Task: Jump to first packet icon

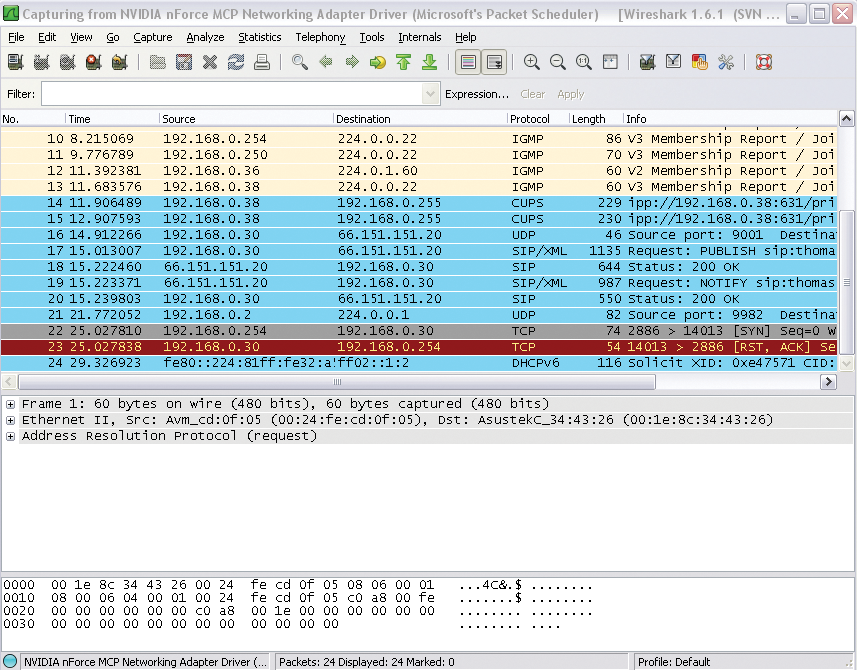Action: (x=404, y=62)
